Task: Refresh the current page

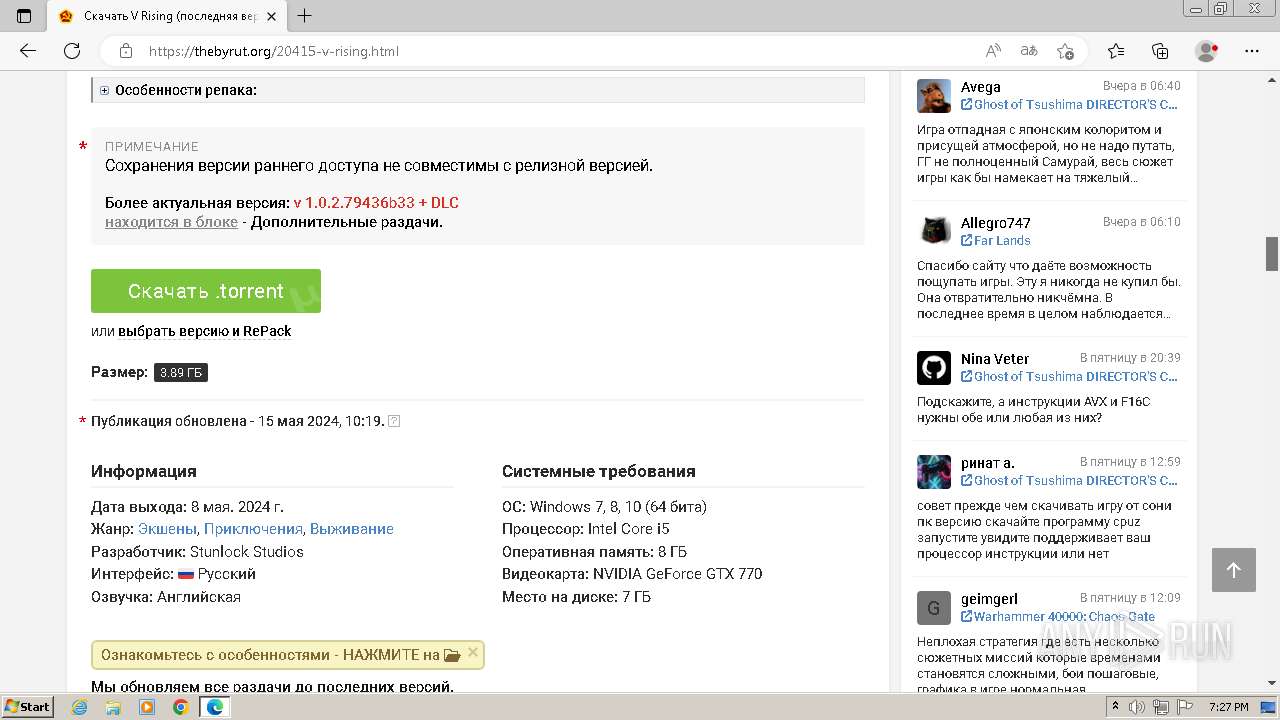Action: (72, 51)
